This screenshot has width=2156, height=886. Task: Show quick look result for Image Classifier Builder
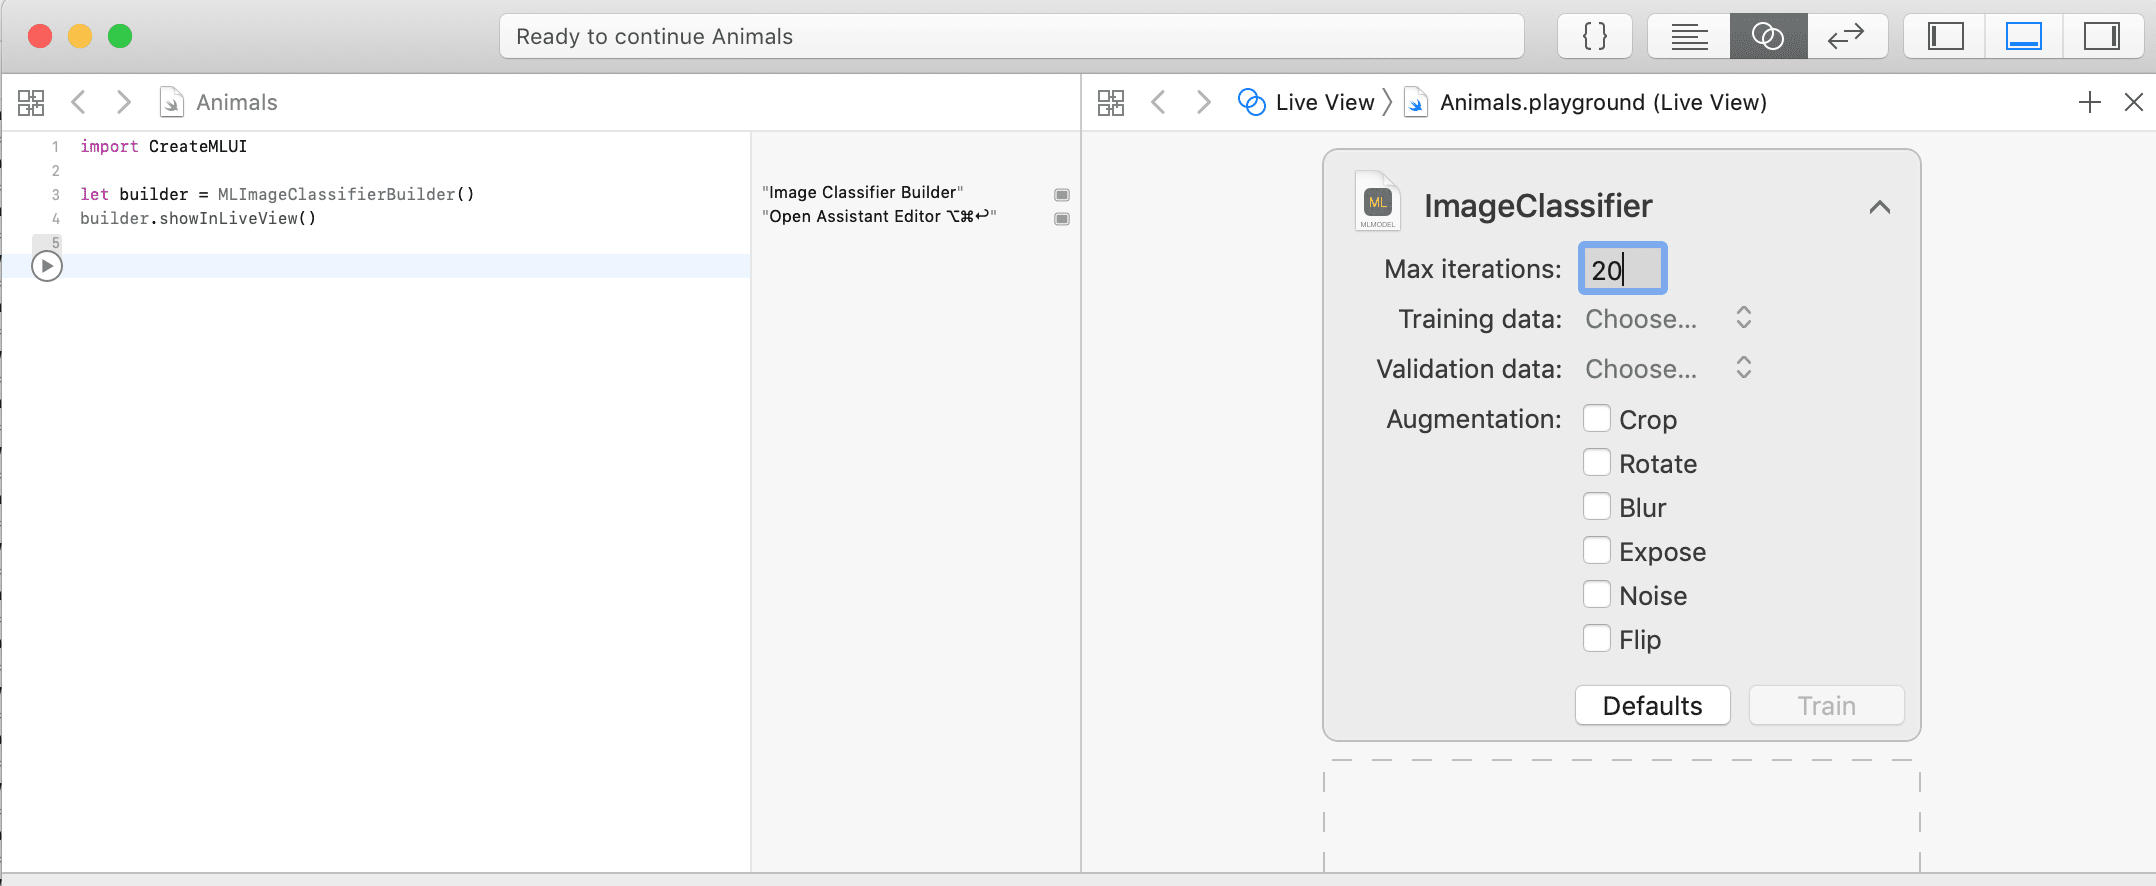click(x=1062, y=194)
